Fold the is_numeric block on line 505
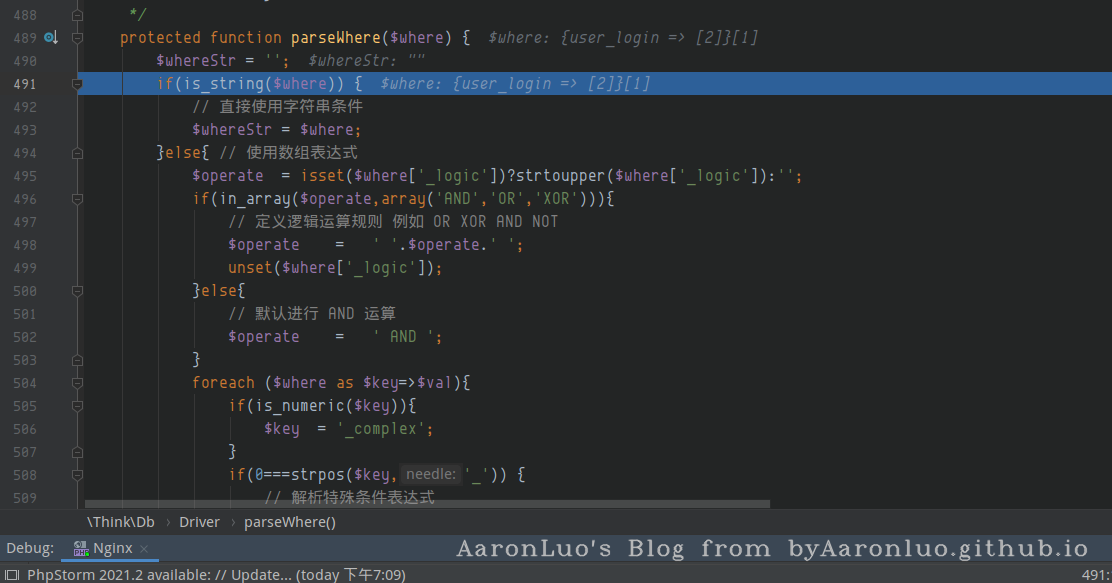The image size is (1112, 583). [x=77, y=406]
